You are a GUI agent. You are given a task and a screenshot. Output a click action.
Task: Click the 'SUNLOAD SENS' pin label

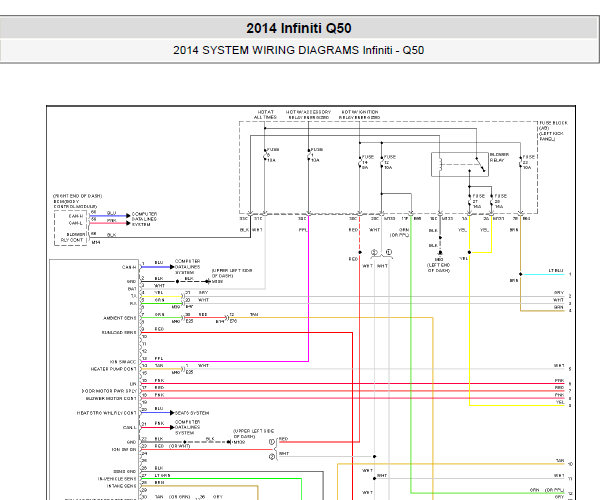[x=119, y=333]
